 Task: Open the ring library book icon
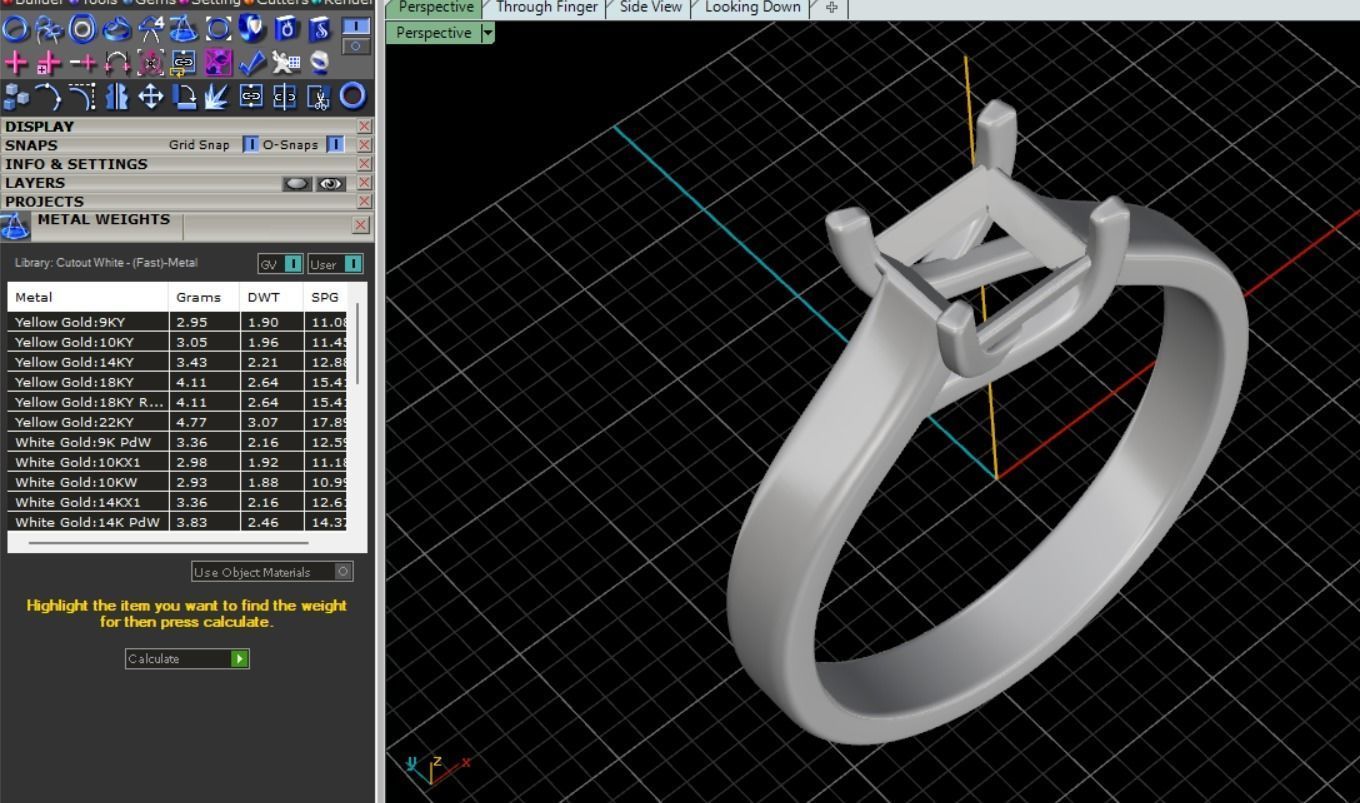coord(286,28)
